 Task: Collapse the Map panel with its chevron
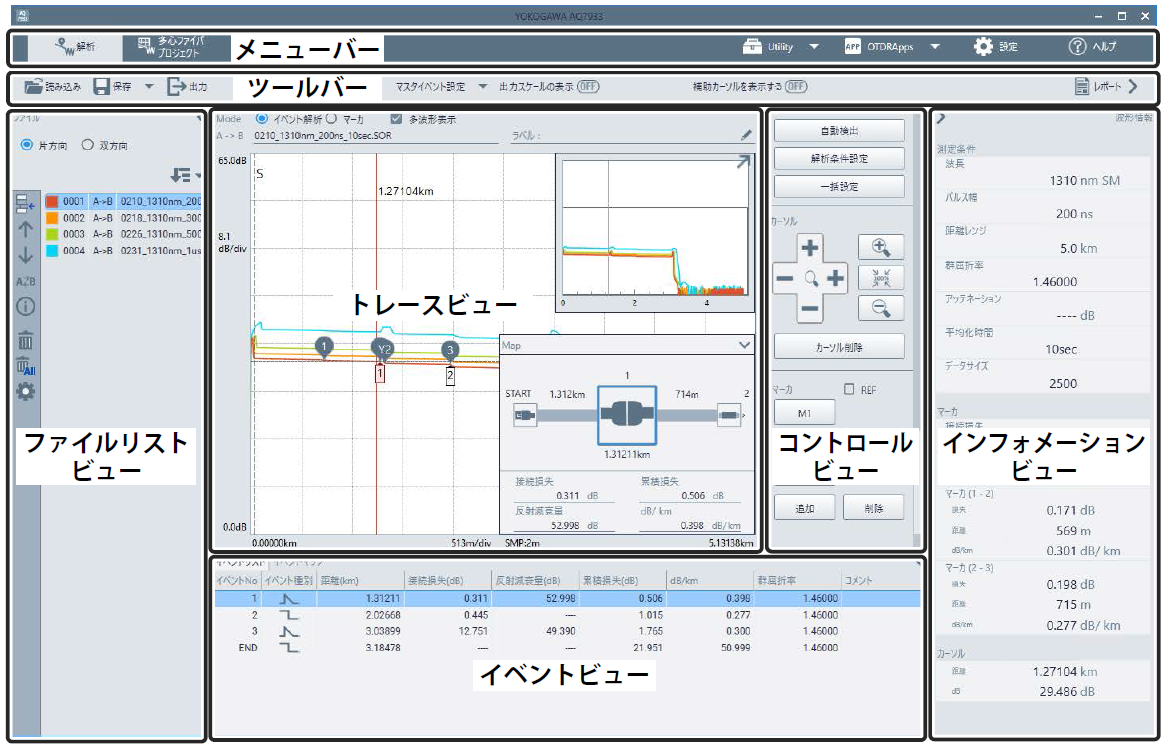[x=743, y=344]
